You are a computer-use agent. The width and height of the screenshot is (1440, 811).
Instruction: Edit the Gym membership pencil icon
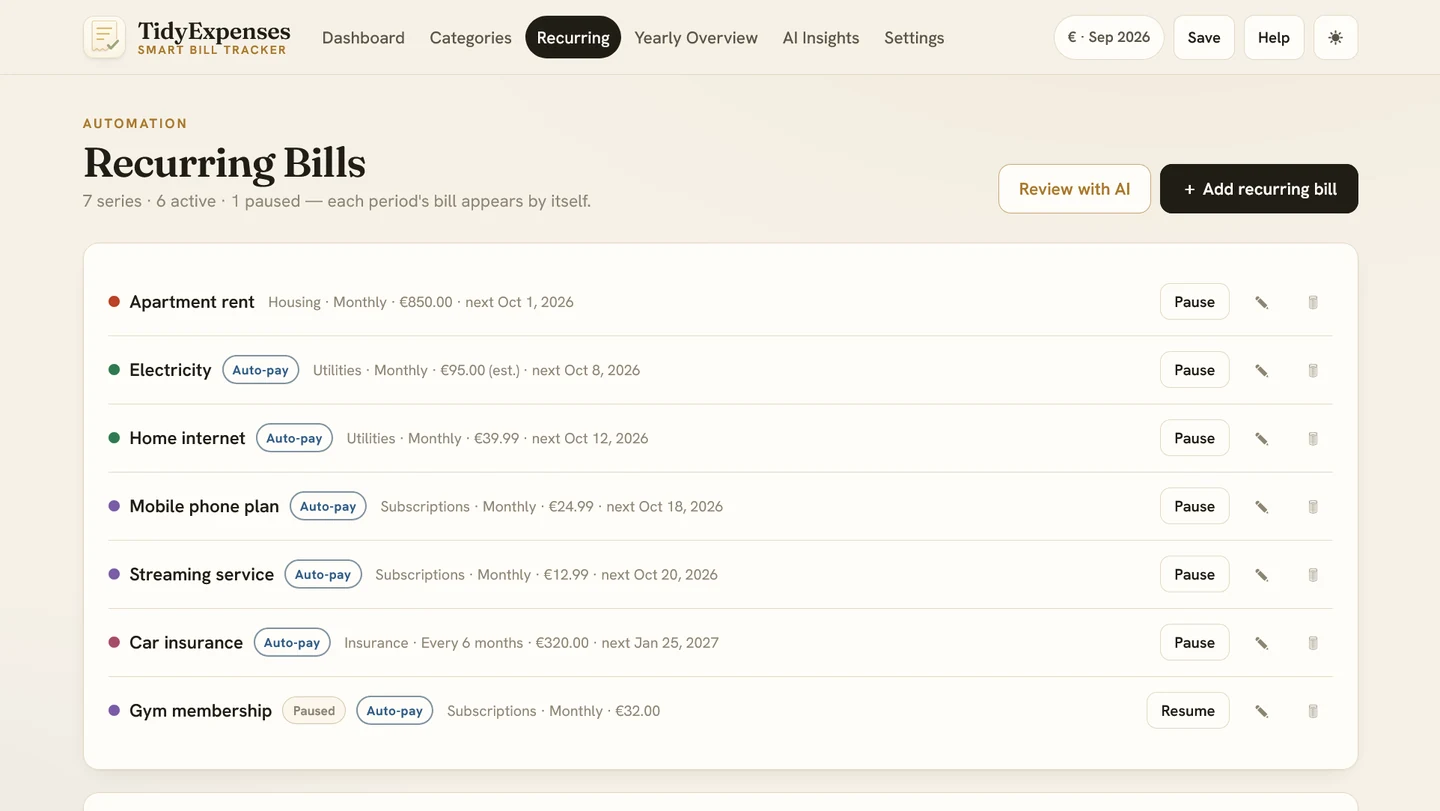tap(1262, 711)
